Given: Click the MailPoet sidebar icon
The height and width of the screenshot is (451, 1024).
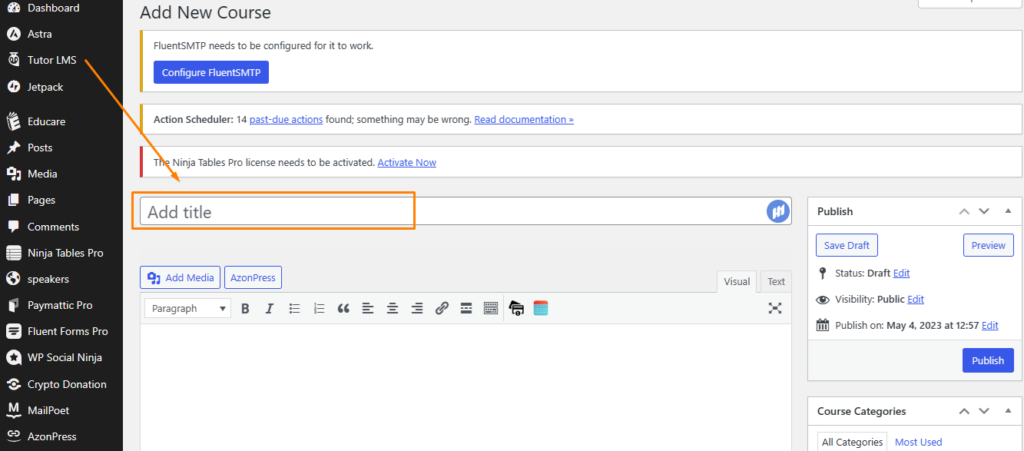Looking at the screenshot, I should (13, 410).
